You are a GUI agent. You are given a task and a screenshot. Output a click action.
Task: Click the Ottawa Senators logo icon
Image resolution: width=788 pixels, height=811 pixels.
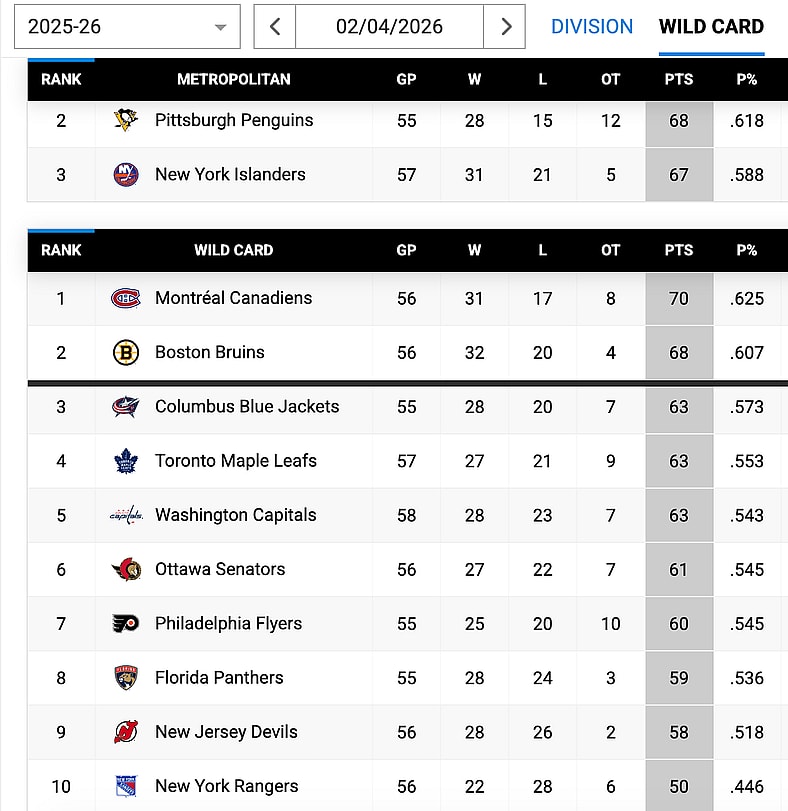coord(126,570)
